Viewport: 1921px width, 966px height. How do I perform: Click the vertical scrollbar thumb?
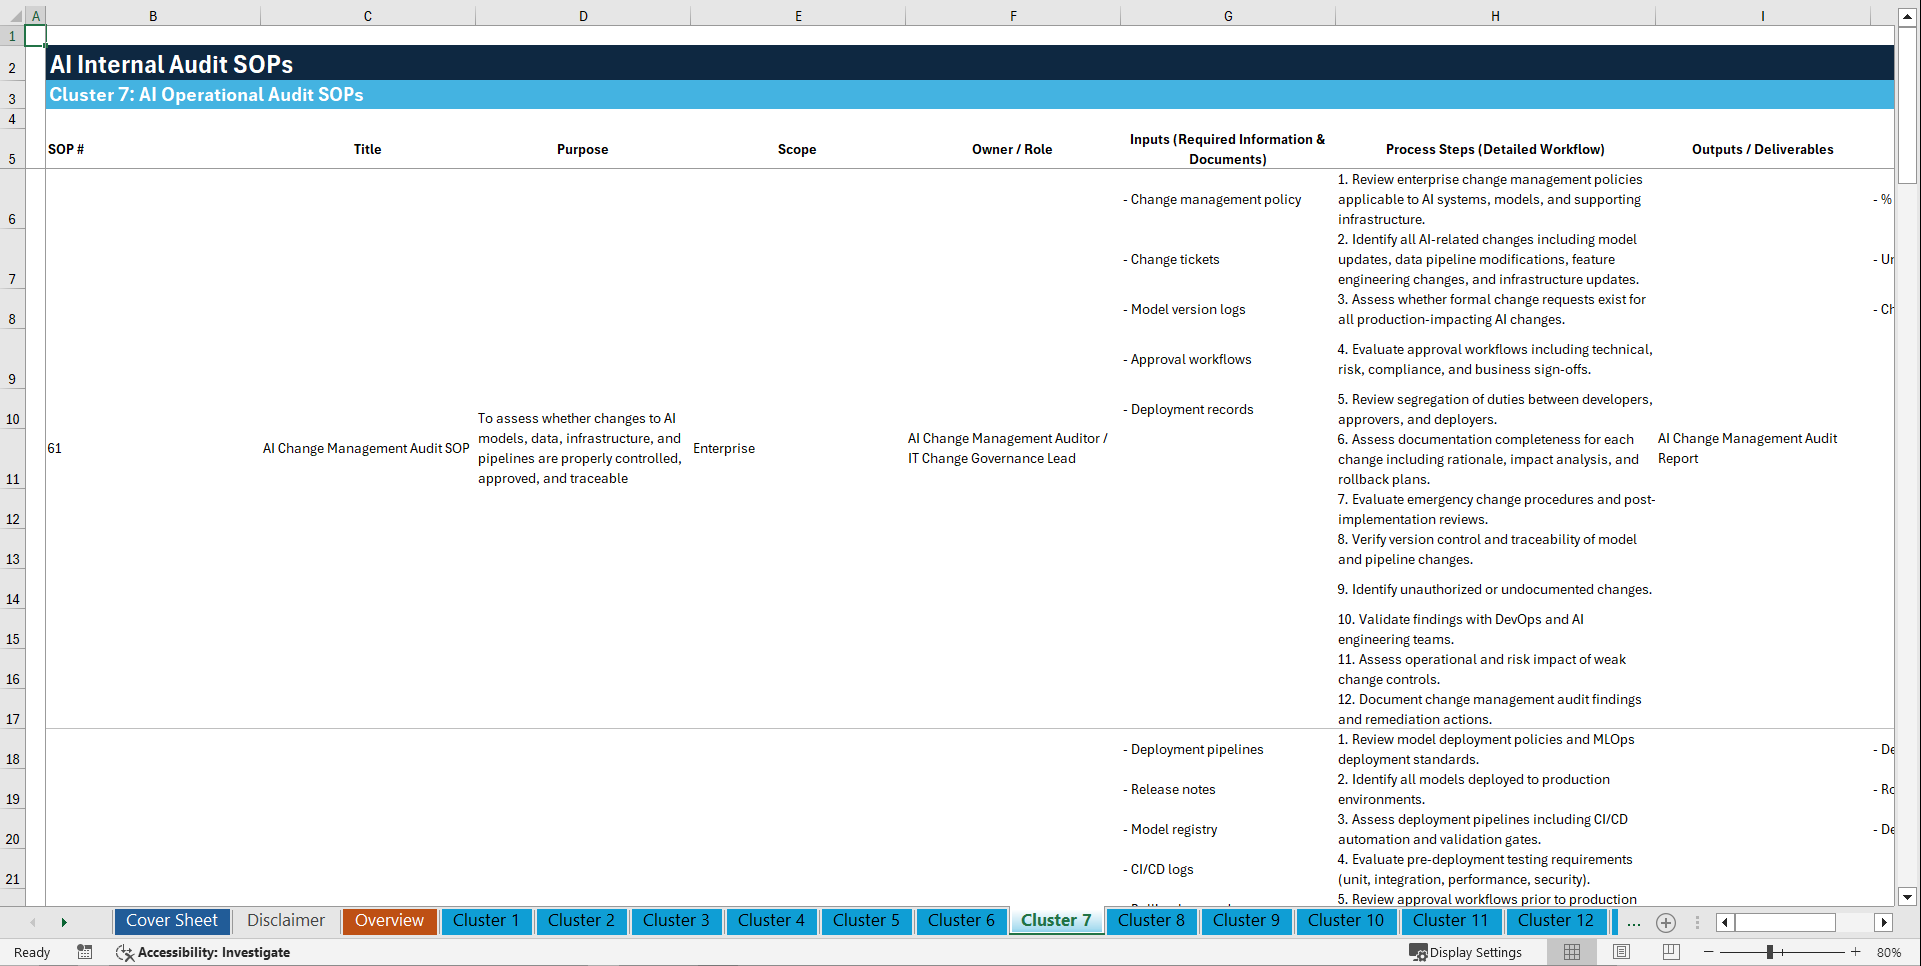(x=1907, y=105)
